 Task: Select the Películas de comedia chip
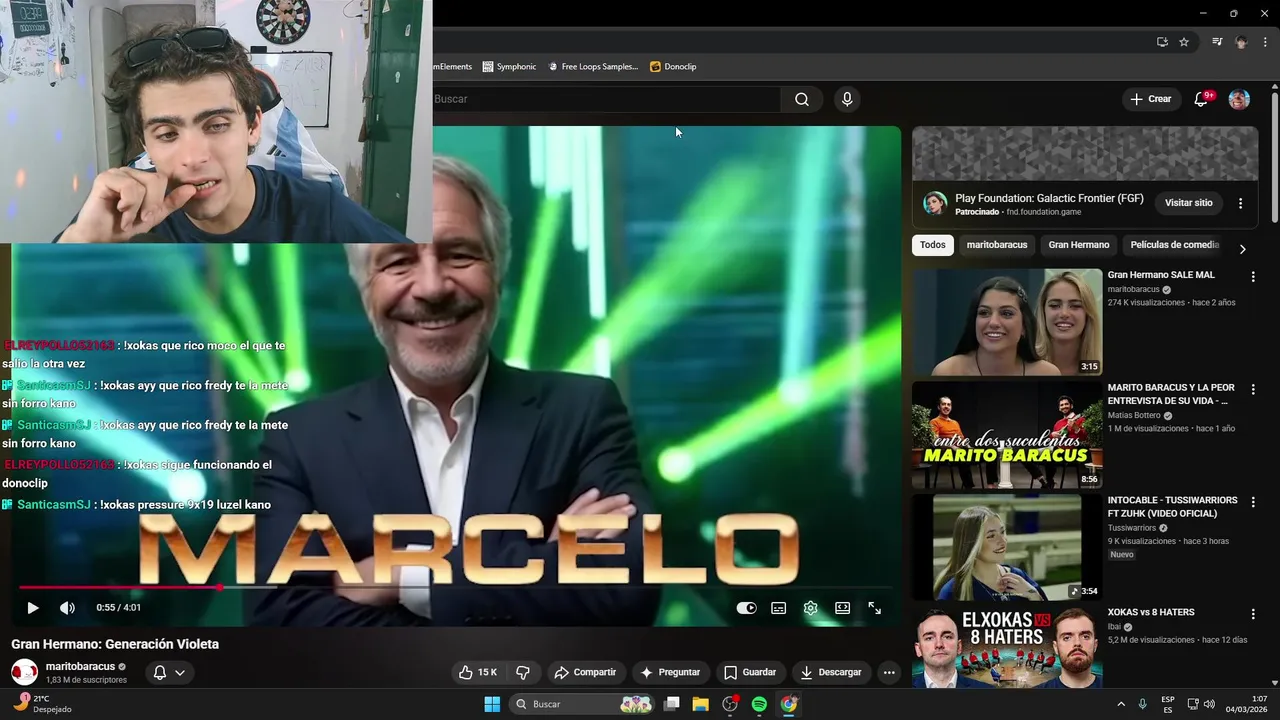click(x=1174, y=245)
